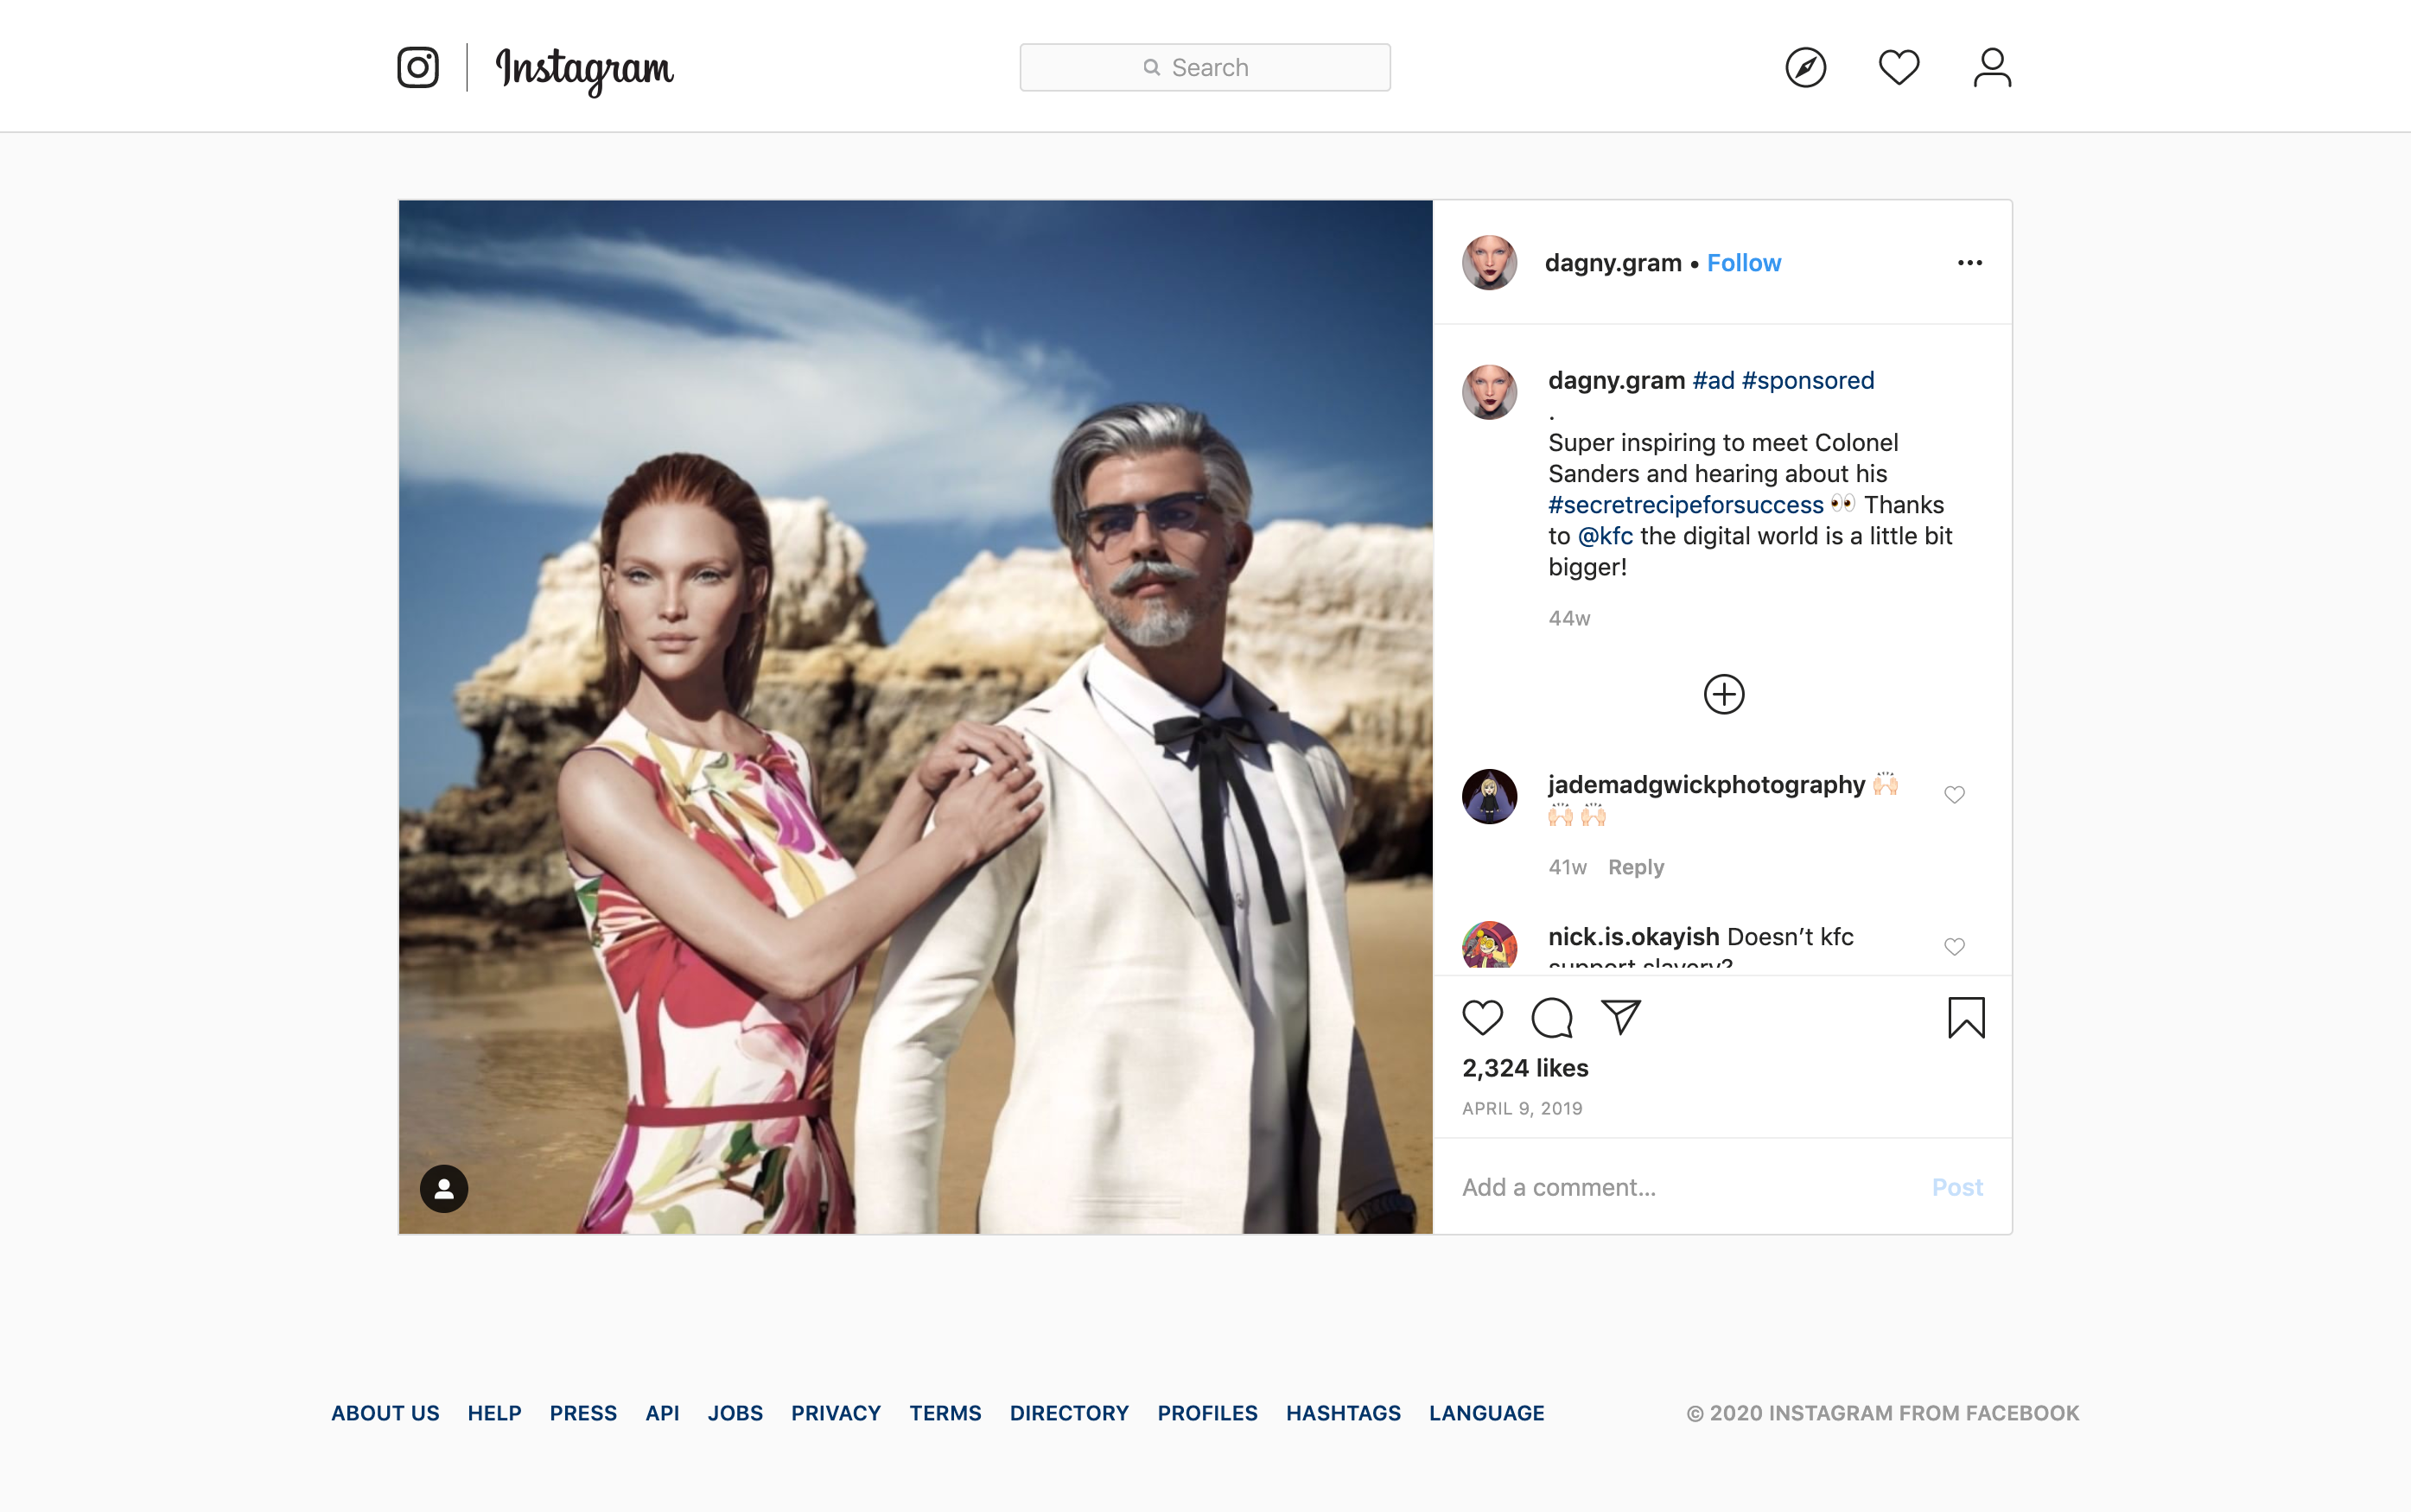The width and height of the screenshot is (2411, 1512).
Task: Open Hashtags footer link
Action: coord(1343,1413)
